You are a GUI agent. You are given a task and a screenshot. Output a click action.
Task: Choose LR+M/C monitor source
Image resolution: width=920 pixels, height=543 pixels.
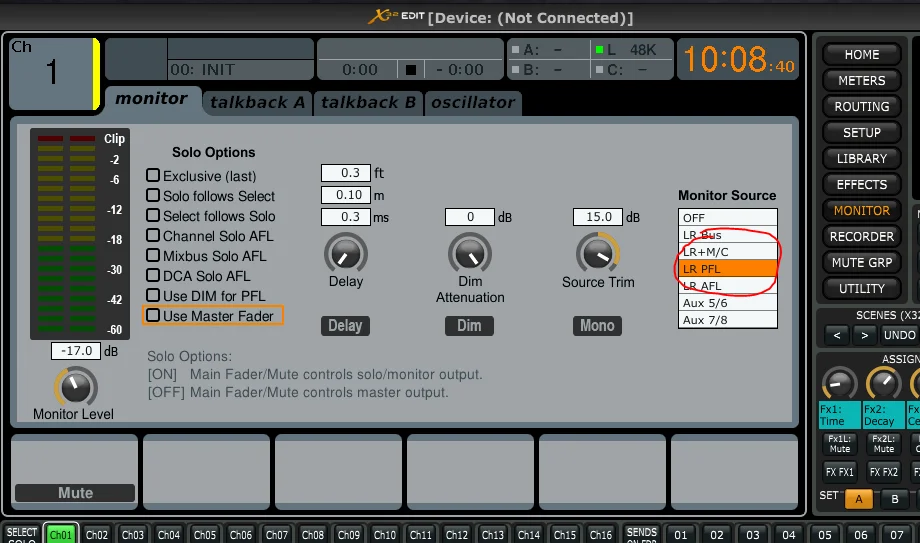728,252
